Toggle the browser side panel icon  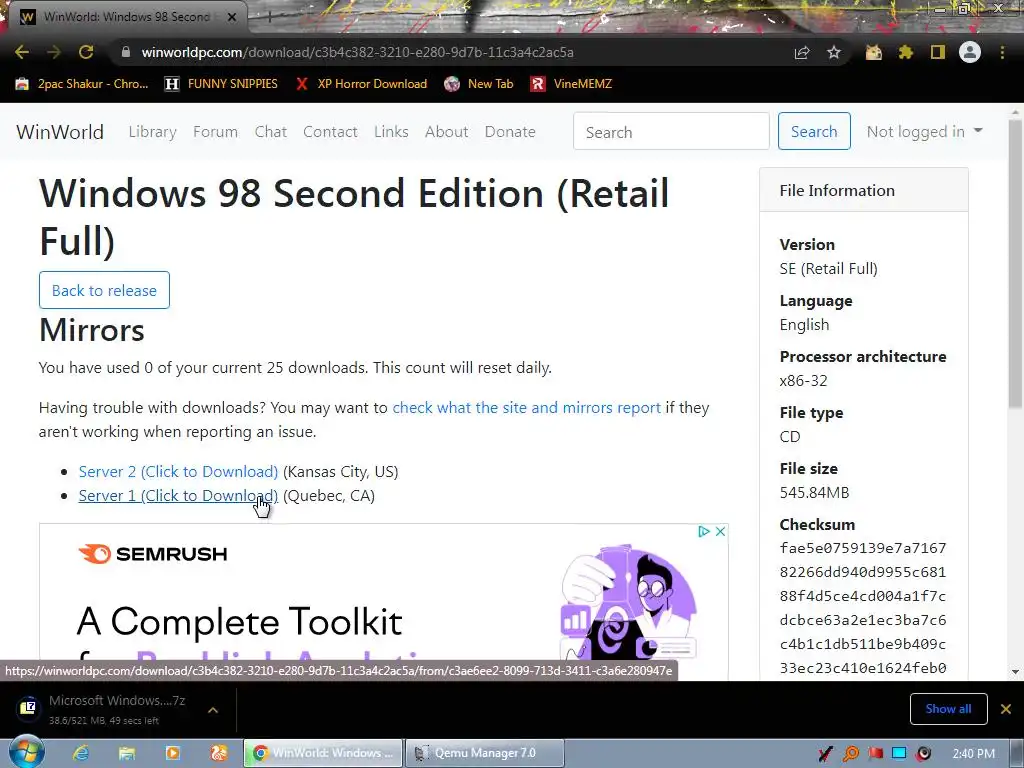tap(938, 52)
